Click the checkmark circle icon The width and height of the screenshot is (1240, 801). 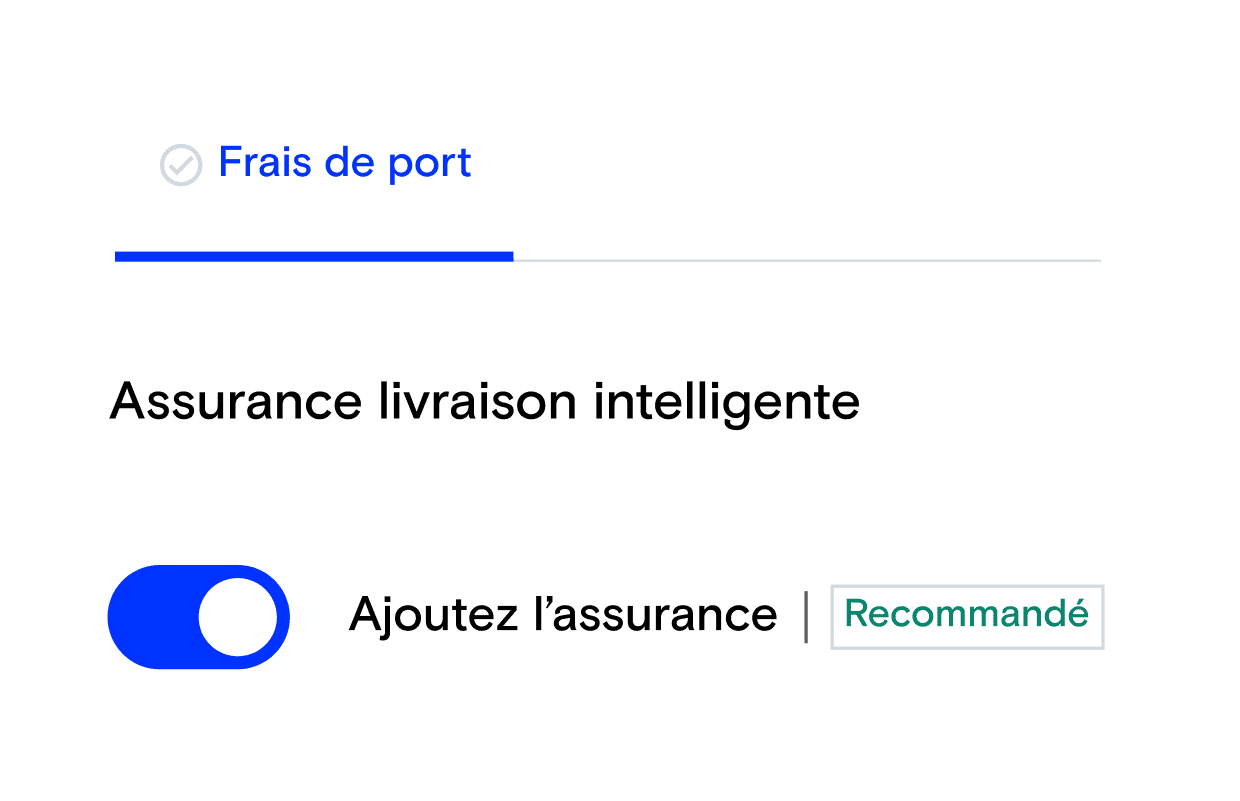point(181,165)
